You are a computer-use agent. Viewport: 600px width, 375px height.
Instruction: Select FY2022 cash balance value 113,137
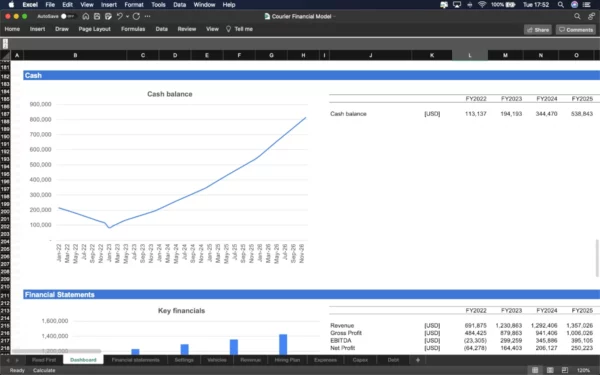click(476, 114)
